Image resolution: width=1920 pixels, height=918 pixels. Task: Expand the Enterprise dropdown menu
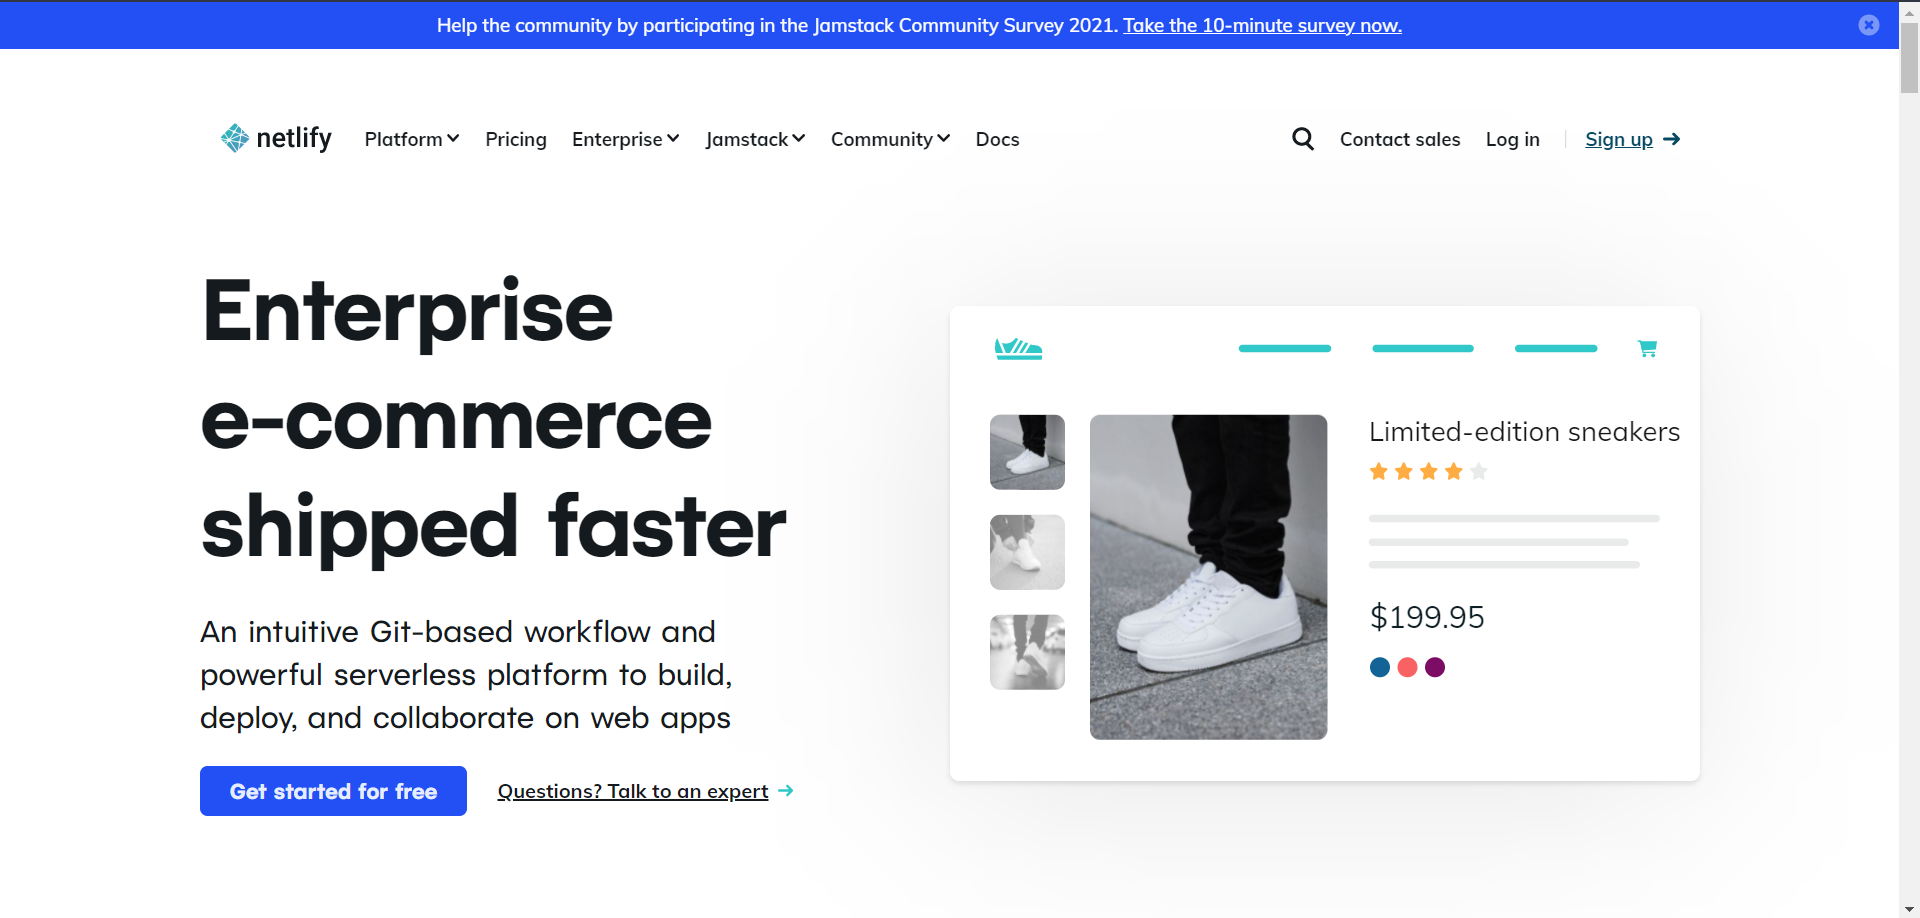point(625,139)
